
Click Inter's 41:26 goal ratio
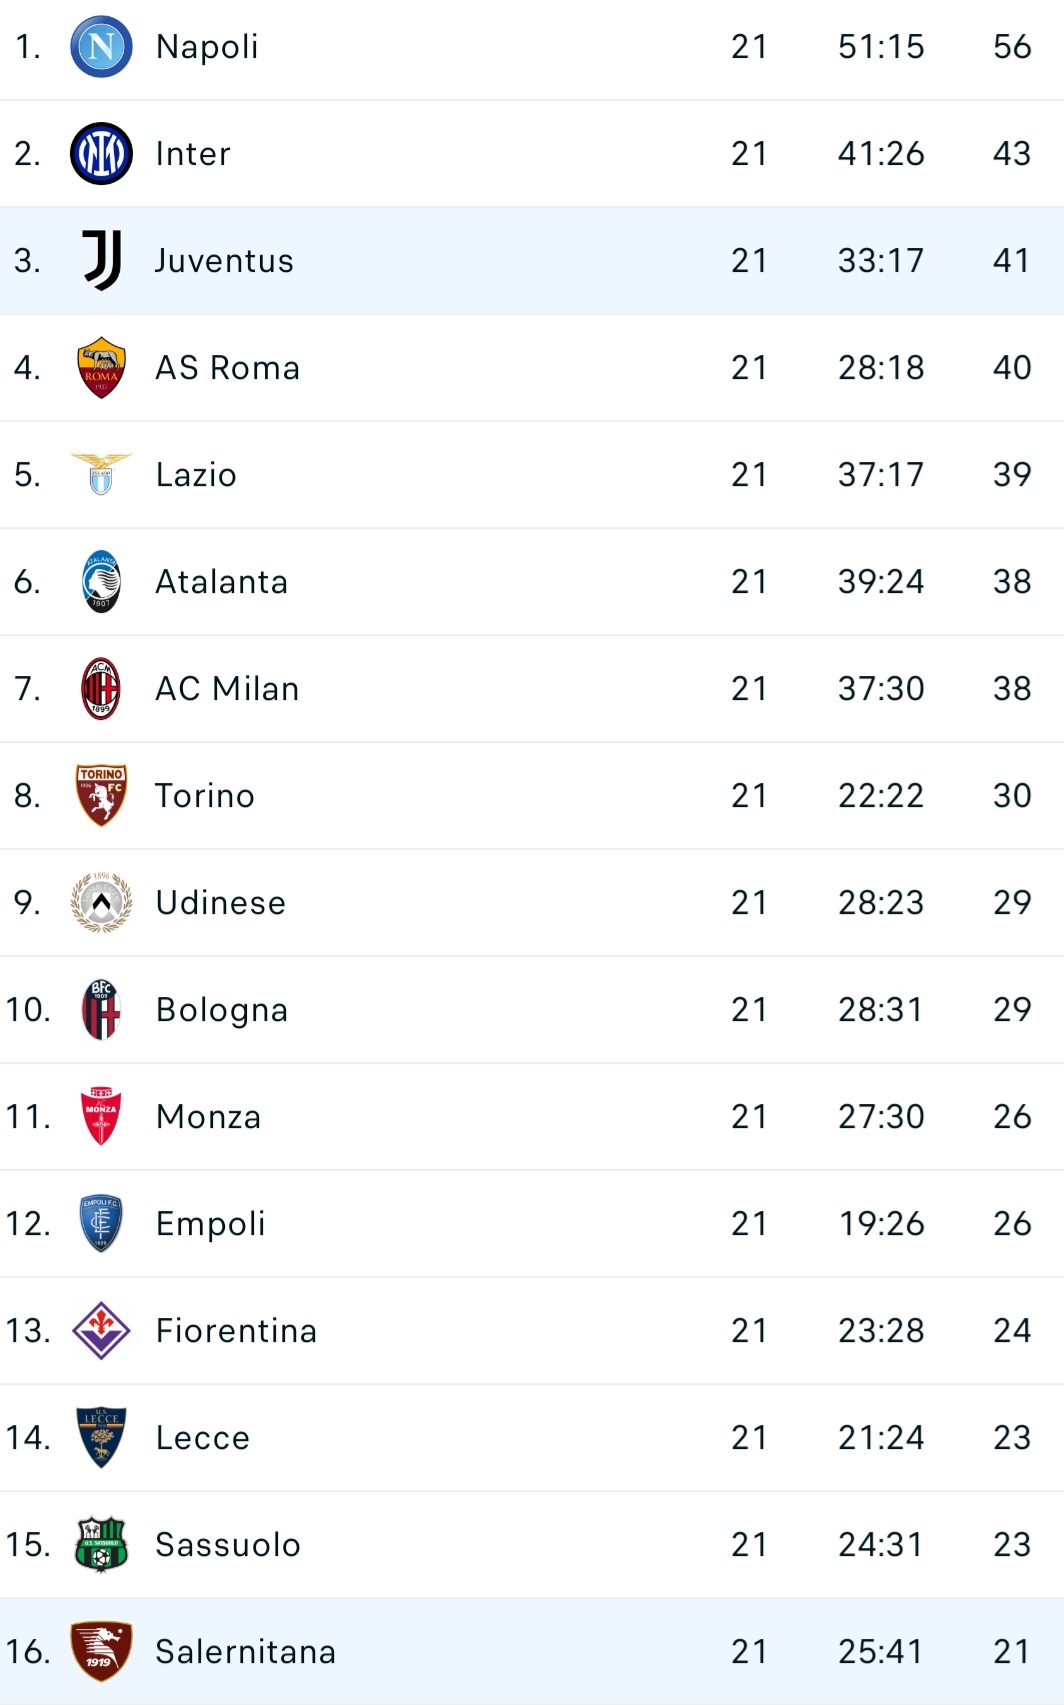(881, 153)
